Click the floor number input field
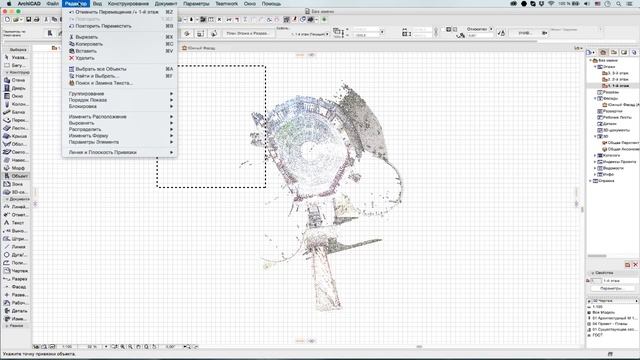 click(x=596, y=281)
